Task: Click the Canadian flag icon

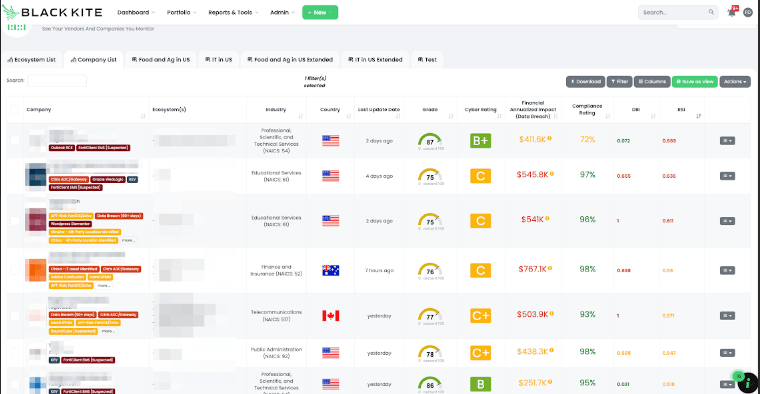Action: pos(331,315)
